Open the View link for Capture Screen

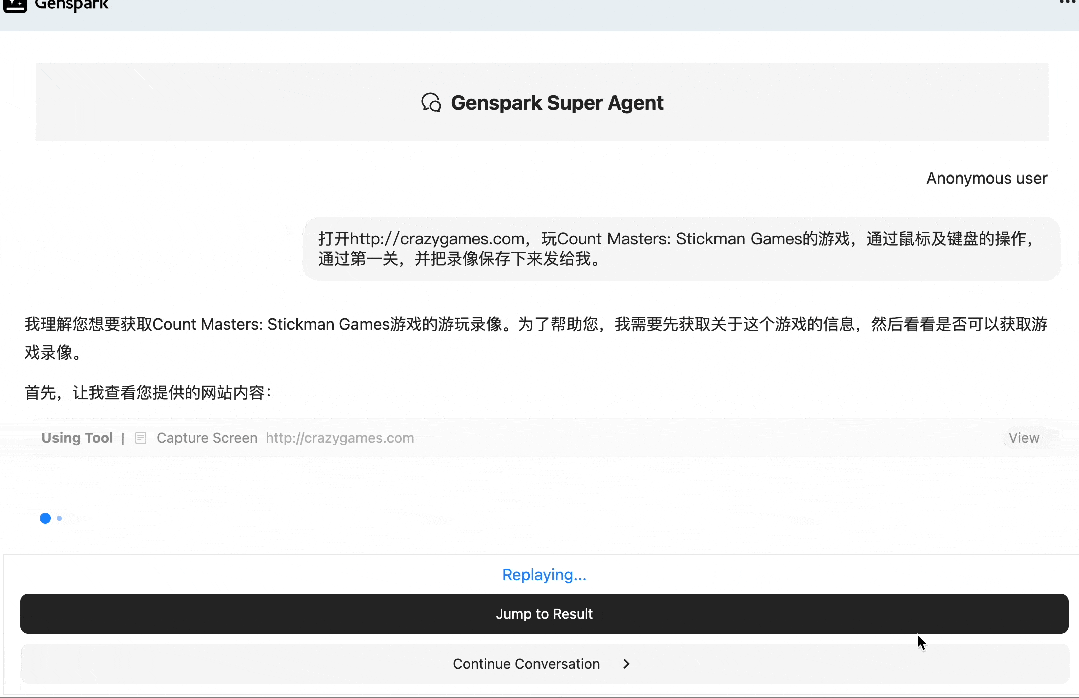tap(1023, 438)
